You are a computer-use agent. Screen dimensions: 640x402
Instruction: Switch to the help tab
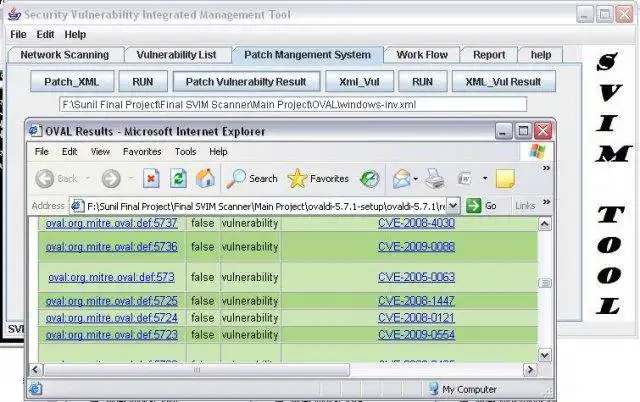541,55
